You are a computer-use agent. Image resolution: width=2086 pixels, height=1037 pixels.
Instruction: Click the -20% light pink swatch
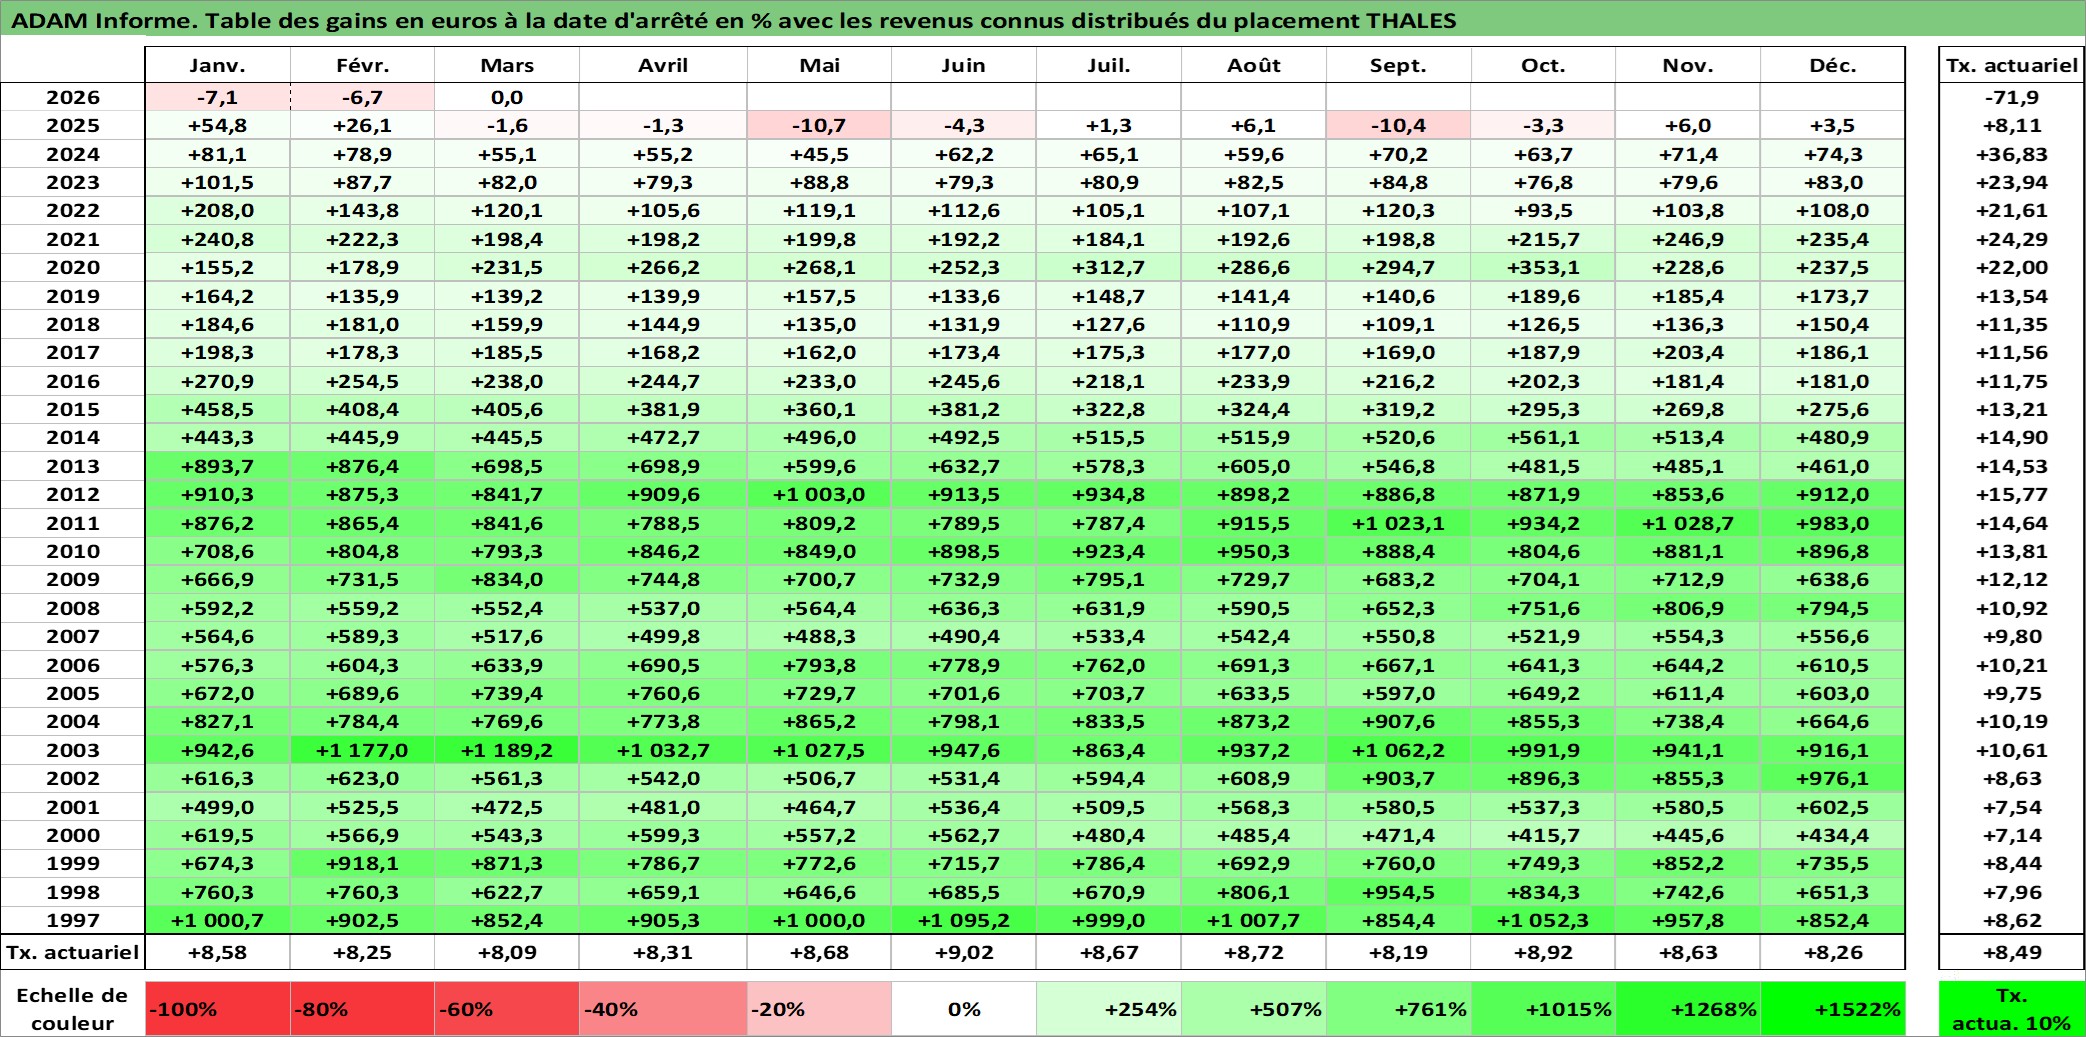click(x=819, y=1009)
